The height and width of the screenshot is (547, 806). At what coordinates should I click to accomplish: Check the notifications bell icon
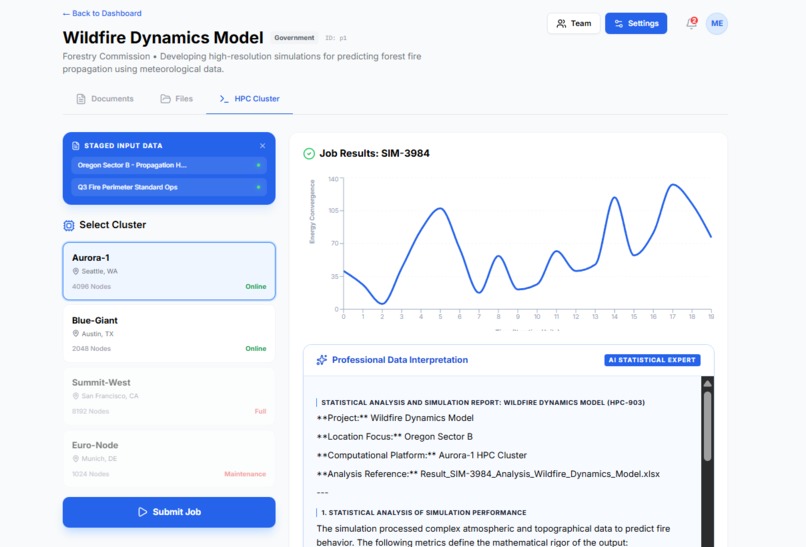click(x=692, y=23)
